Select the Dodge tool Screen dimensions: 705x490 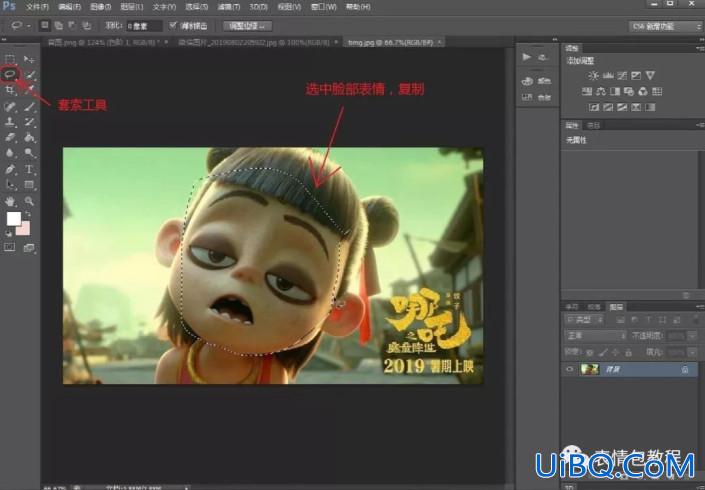(29, 153)
